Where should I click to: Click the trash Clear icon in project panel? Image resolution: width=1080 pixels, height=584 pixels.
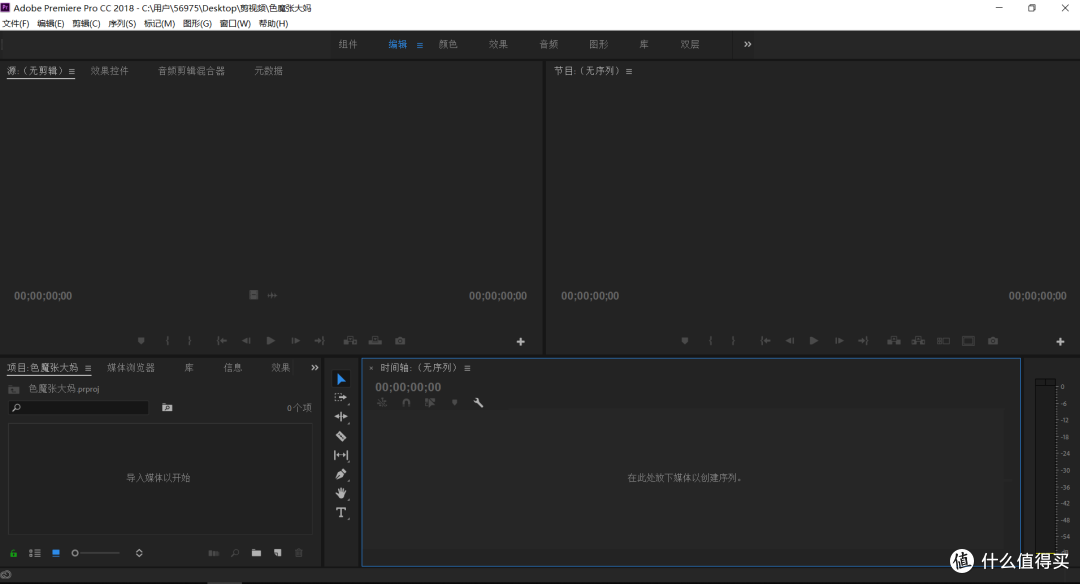click(299, 553)
